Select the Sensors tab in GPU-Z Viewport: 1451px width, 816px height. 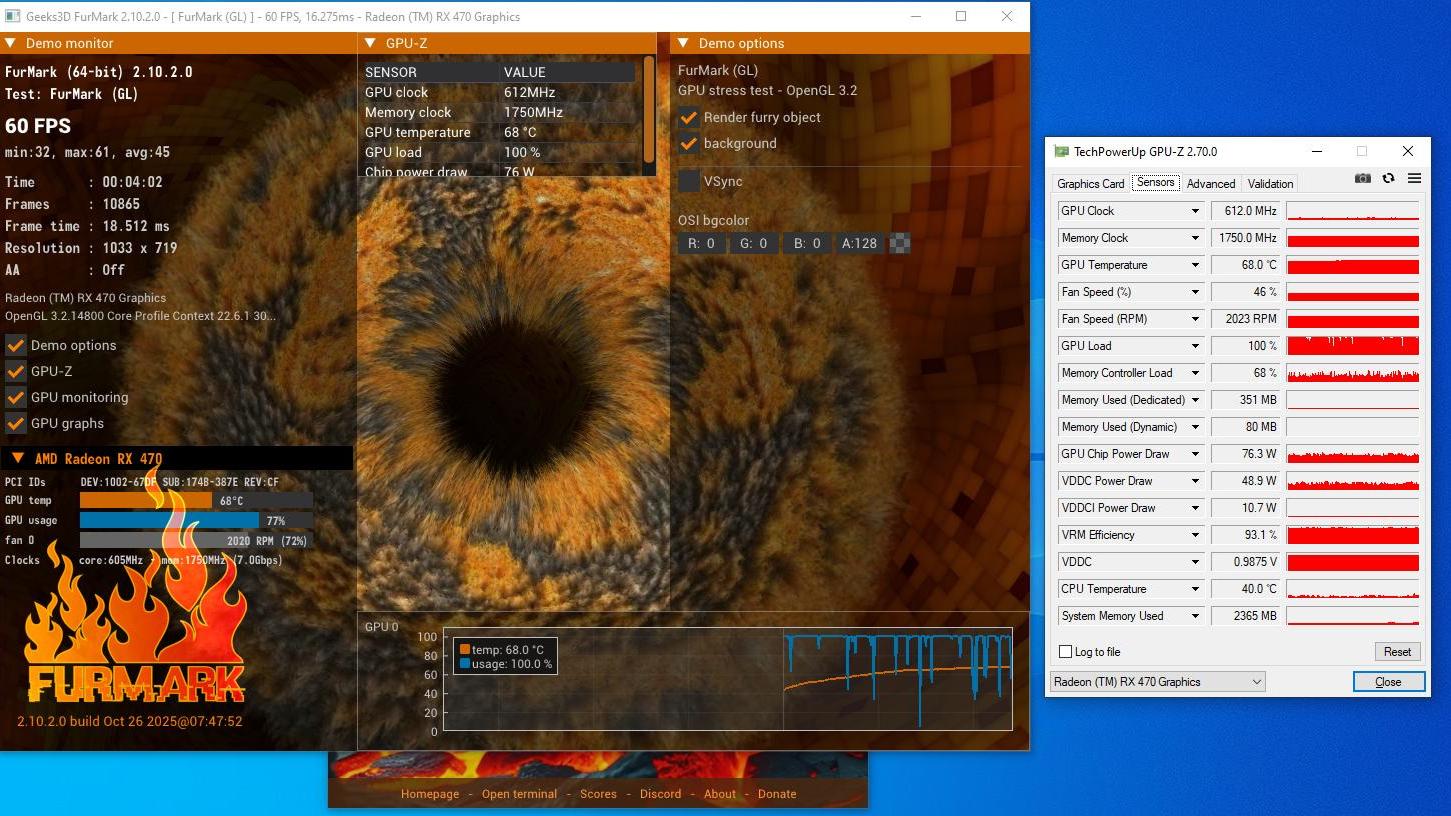coord(1155,182)
